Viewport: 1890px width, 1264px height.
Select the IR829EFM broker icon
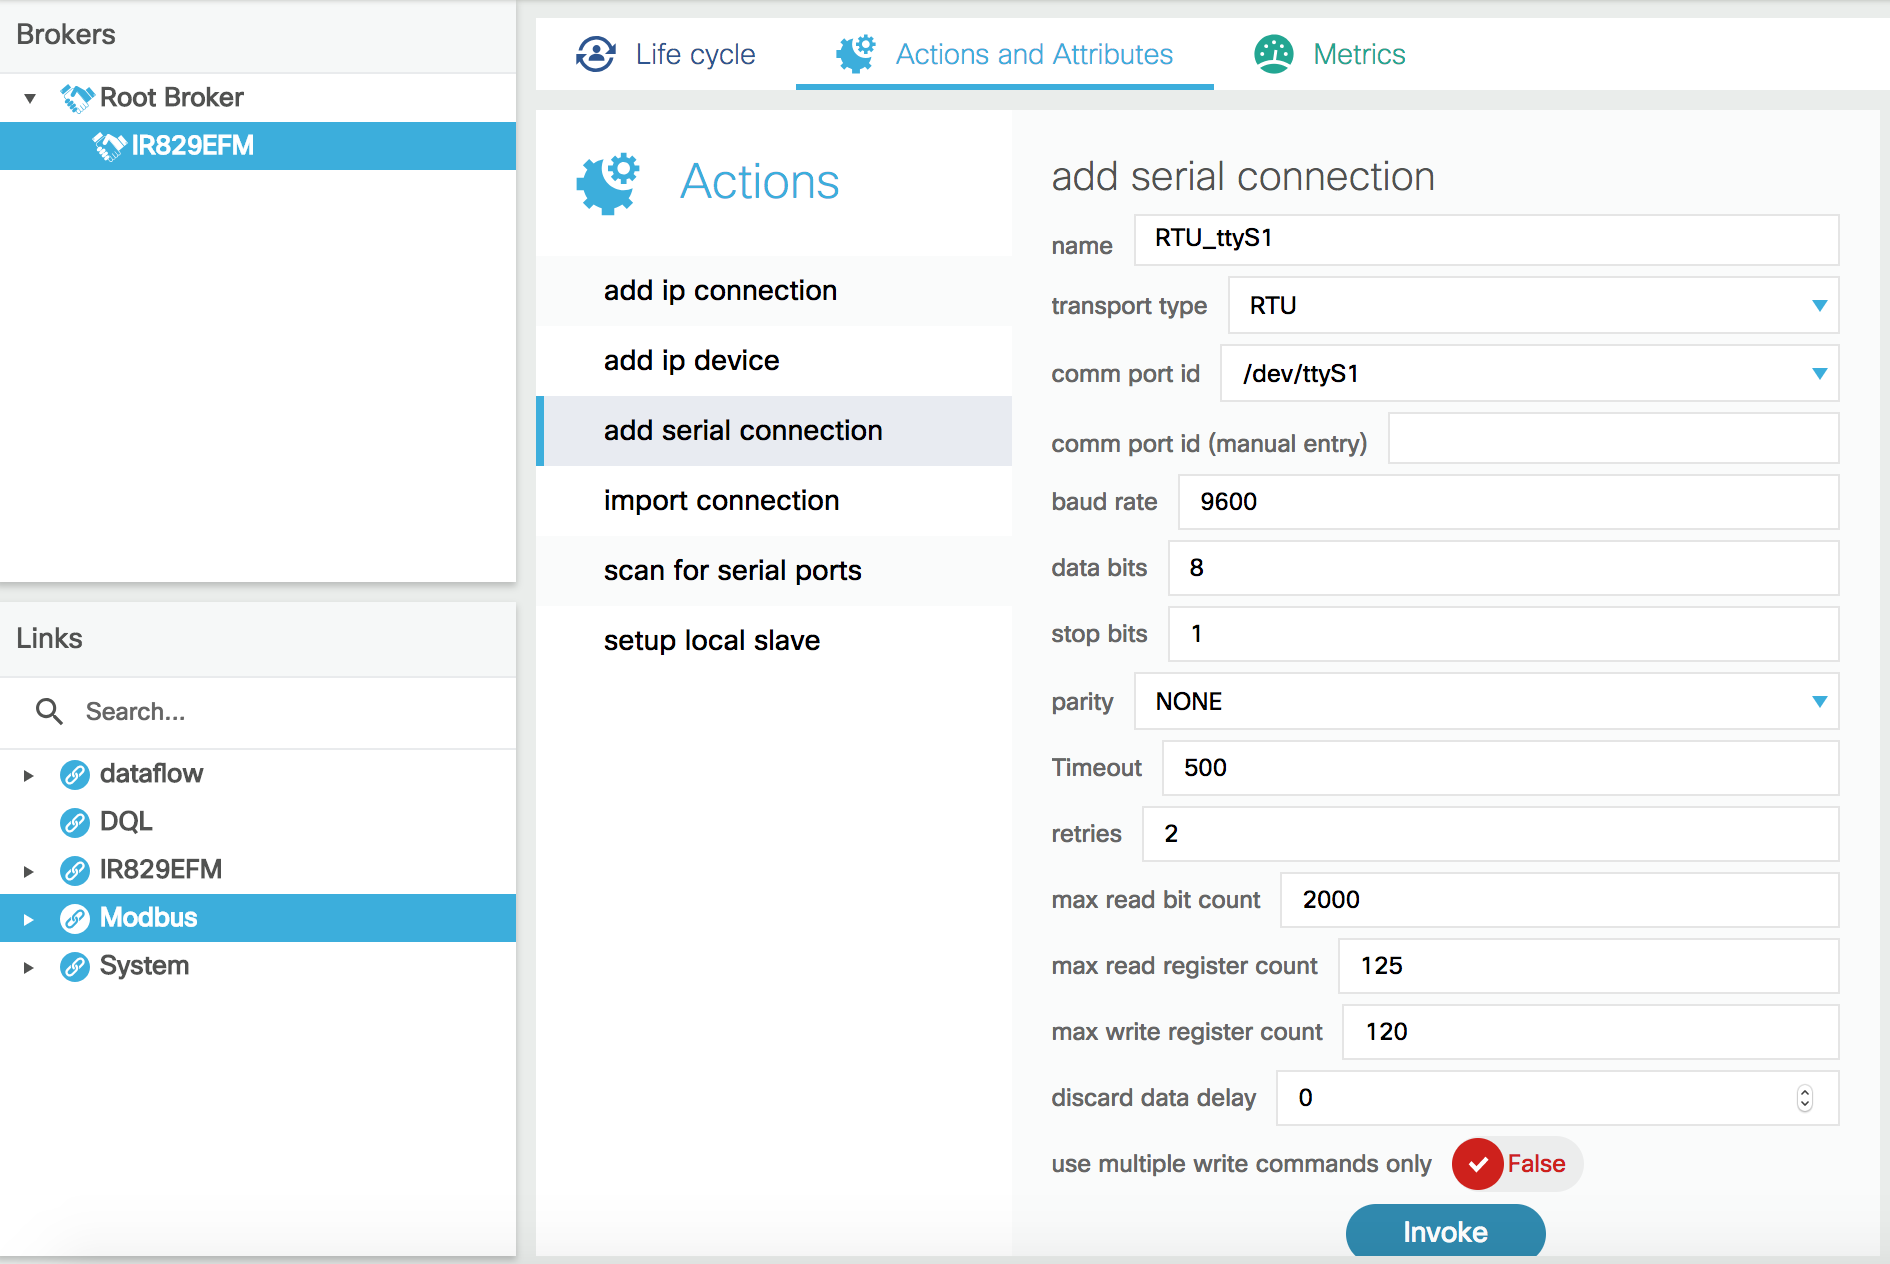(110, 146)
